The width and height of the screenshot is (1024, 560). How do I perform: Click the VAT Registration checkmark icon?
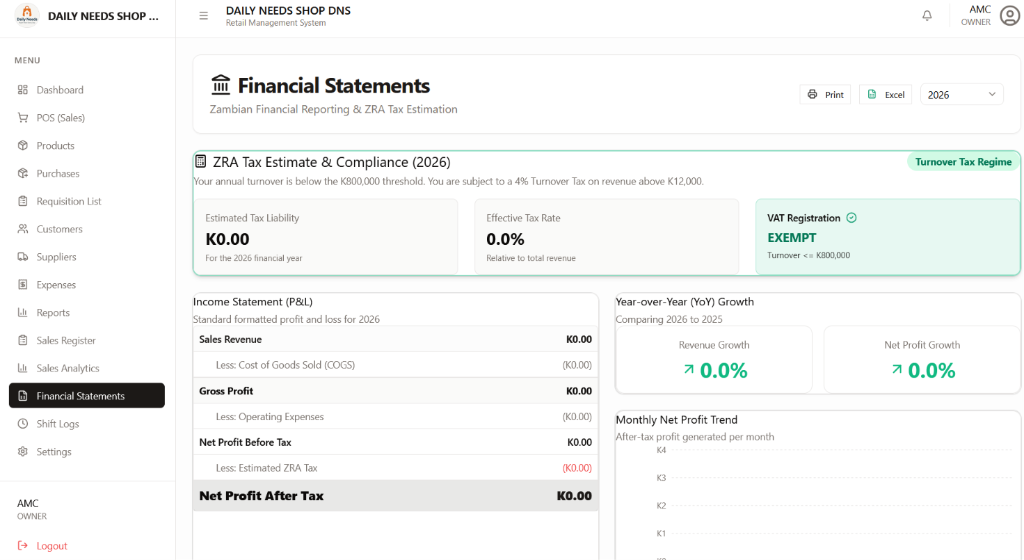coord(852,218)
